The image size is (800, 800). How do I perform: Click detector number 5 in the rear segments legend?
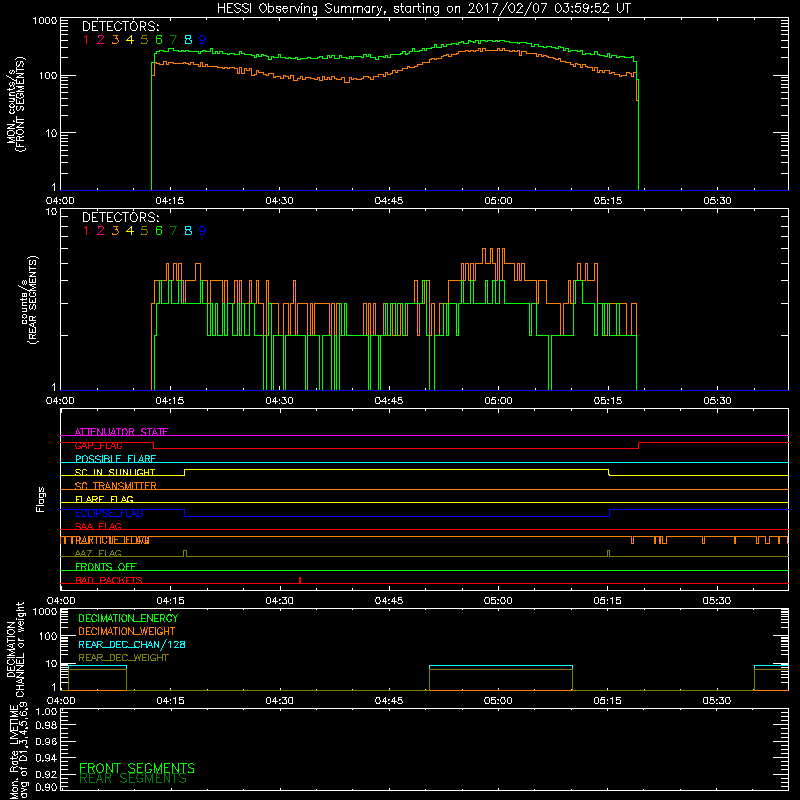pos(144,231)
